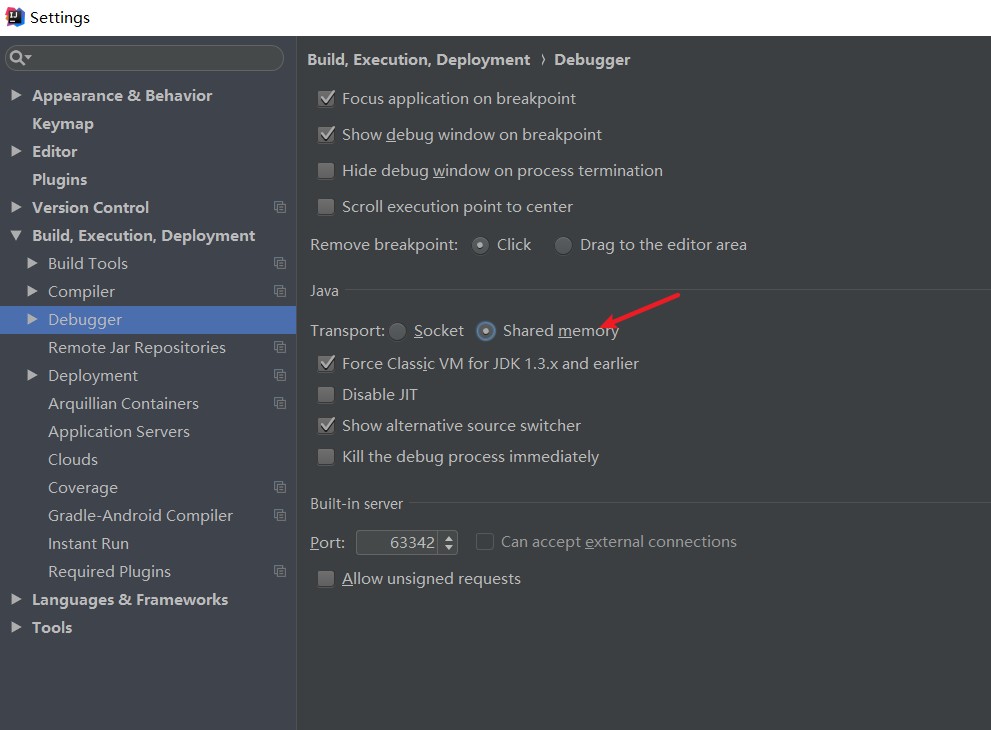Viewport: 991px width, 730px height.
Task: Click project-level icon beside Remote Jar Repositories
Action: click(280, 347)
